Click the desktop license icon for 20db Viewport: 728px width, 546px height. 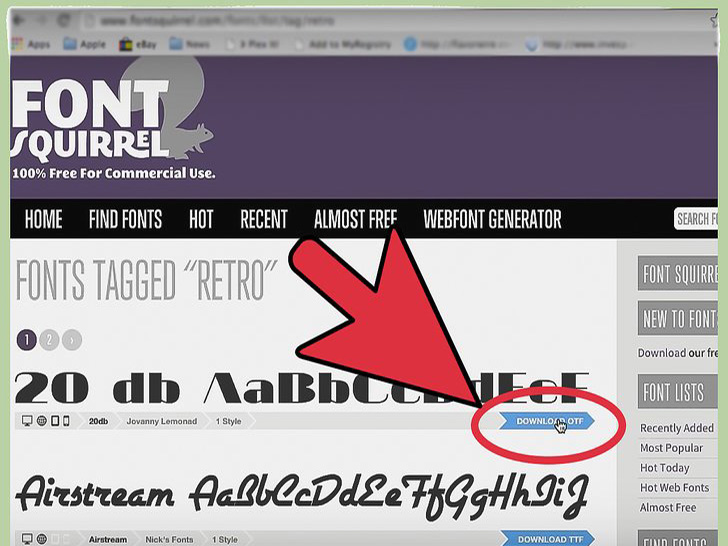(27, 421)
